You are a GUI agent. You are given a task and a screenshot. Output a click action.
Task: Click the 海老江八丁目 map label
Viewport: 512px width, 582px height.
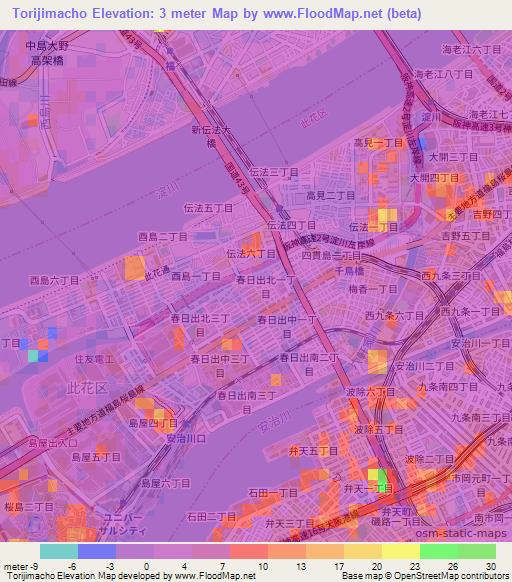(443, 74)
